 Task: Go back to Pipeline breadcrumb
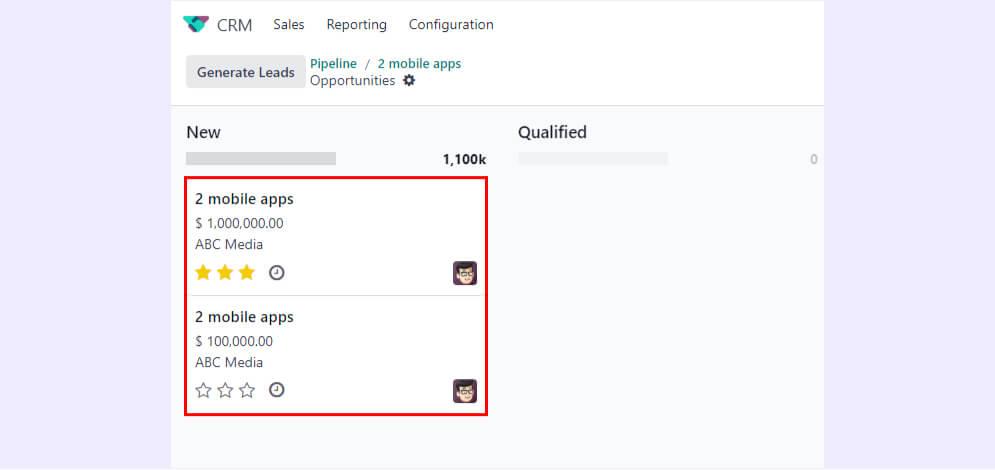click(333, 63)
